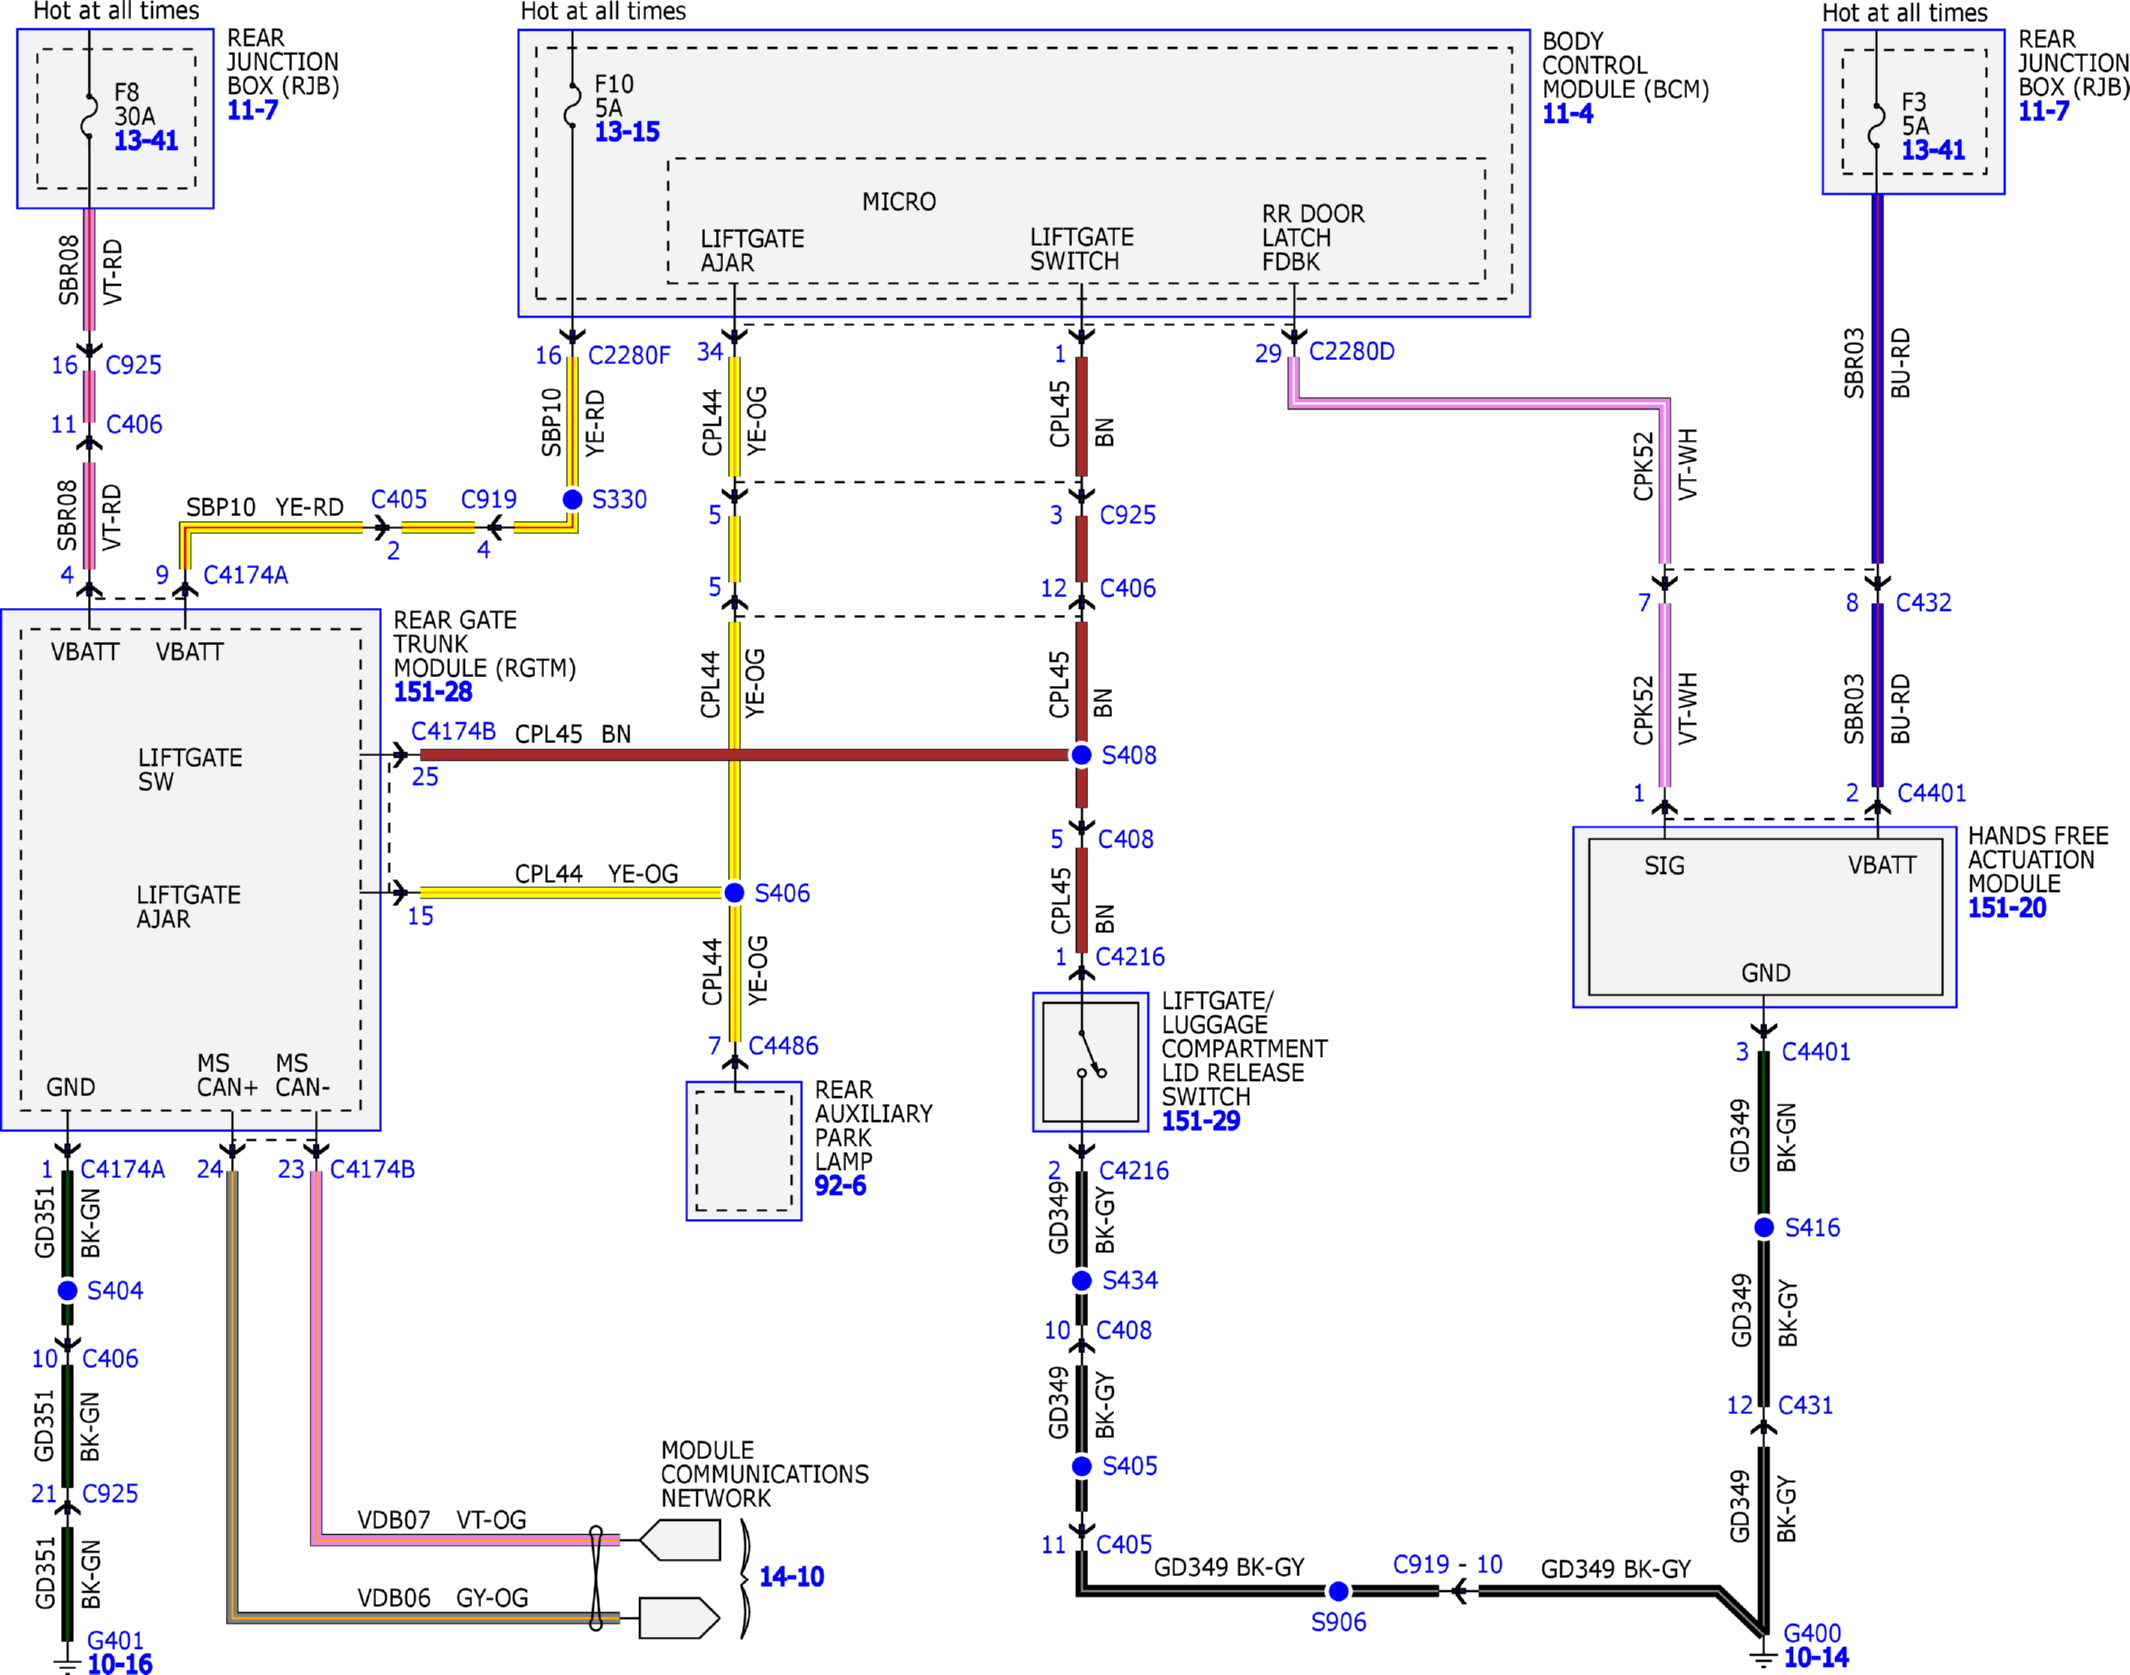
Task: Select the MICRO label inside the BCM
Action: (899, 202)
